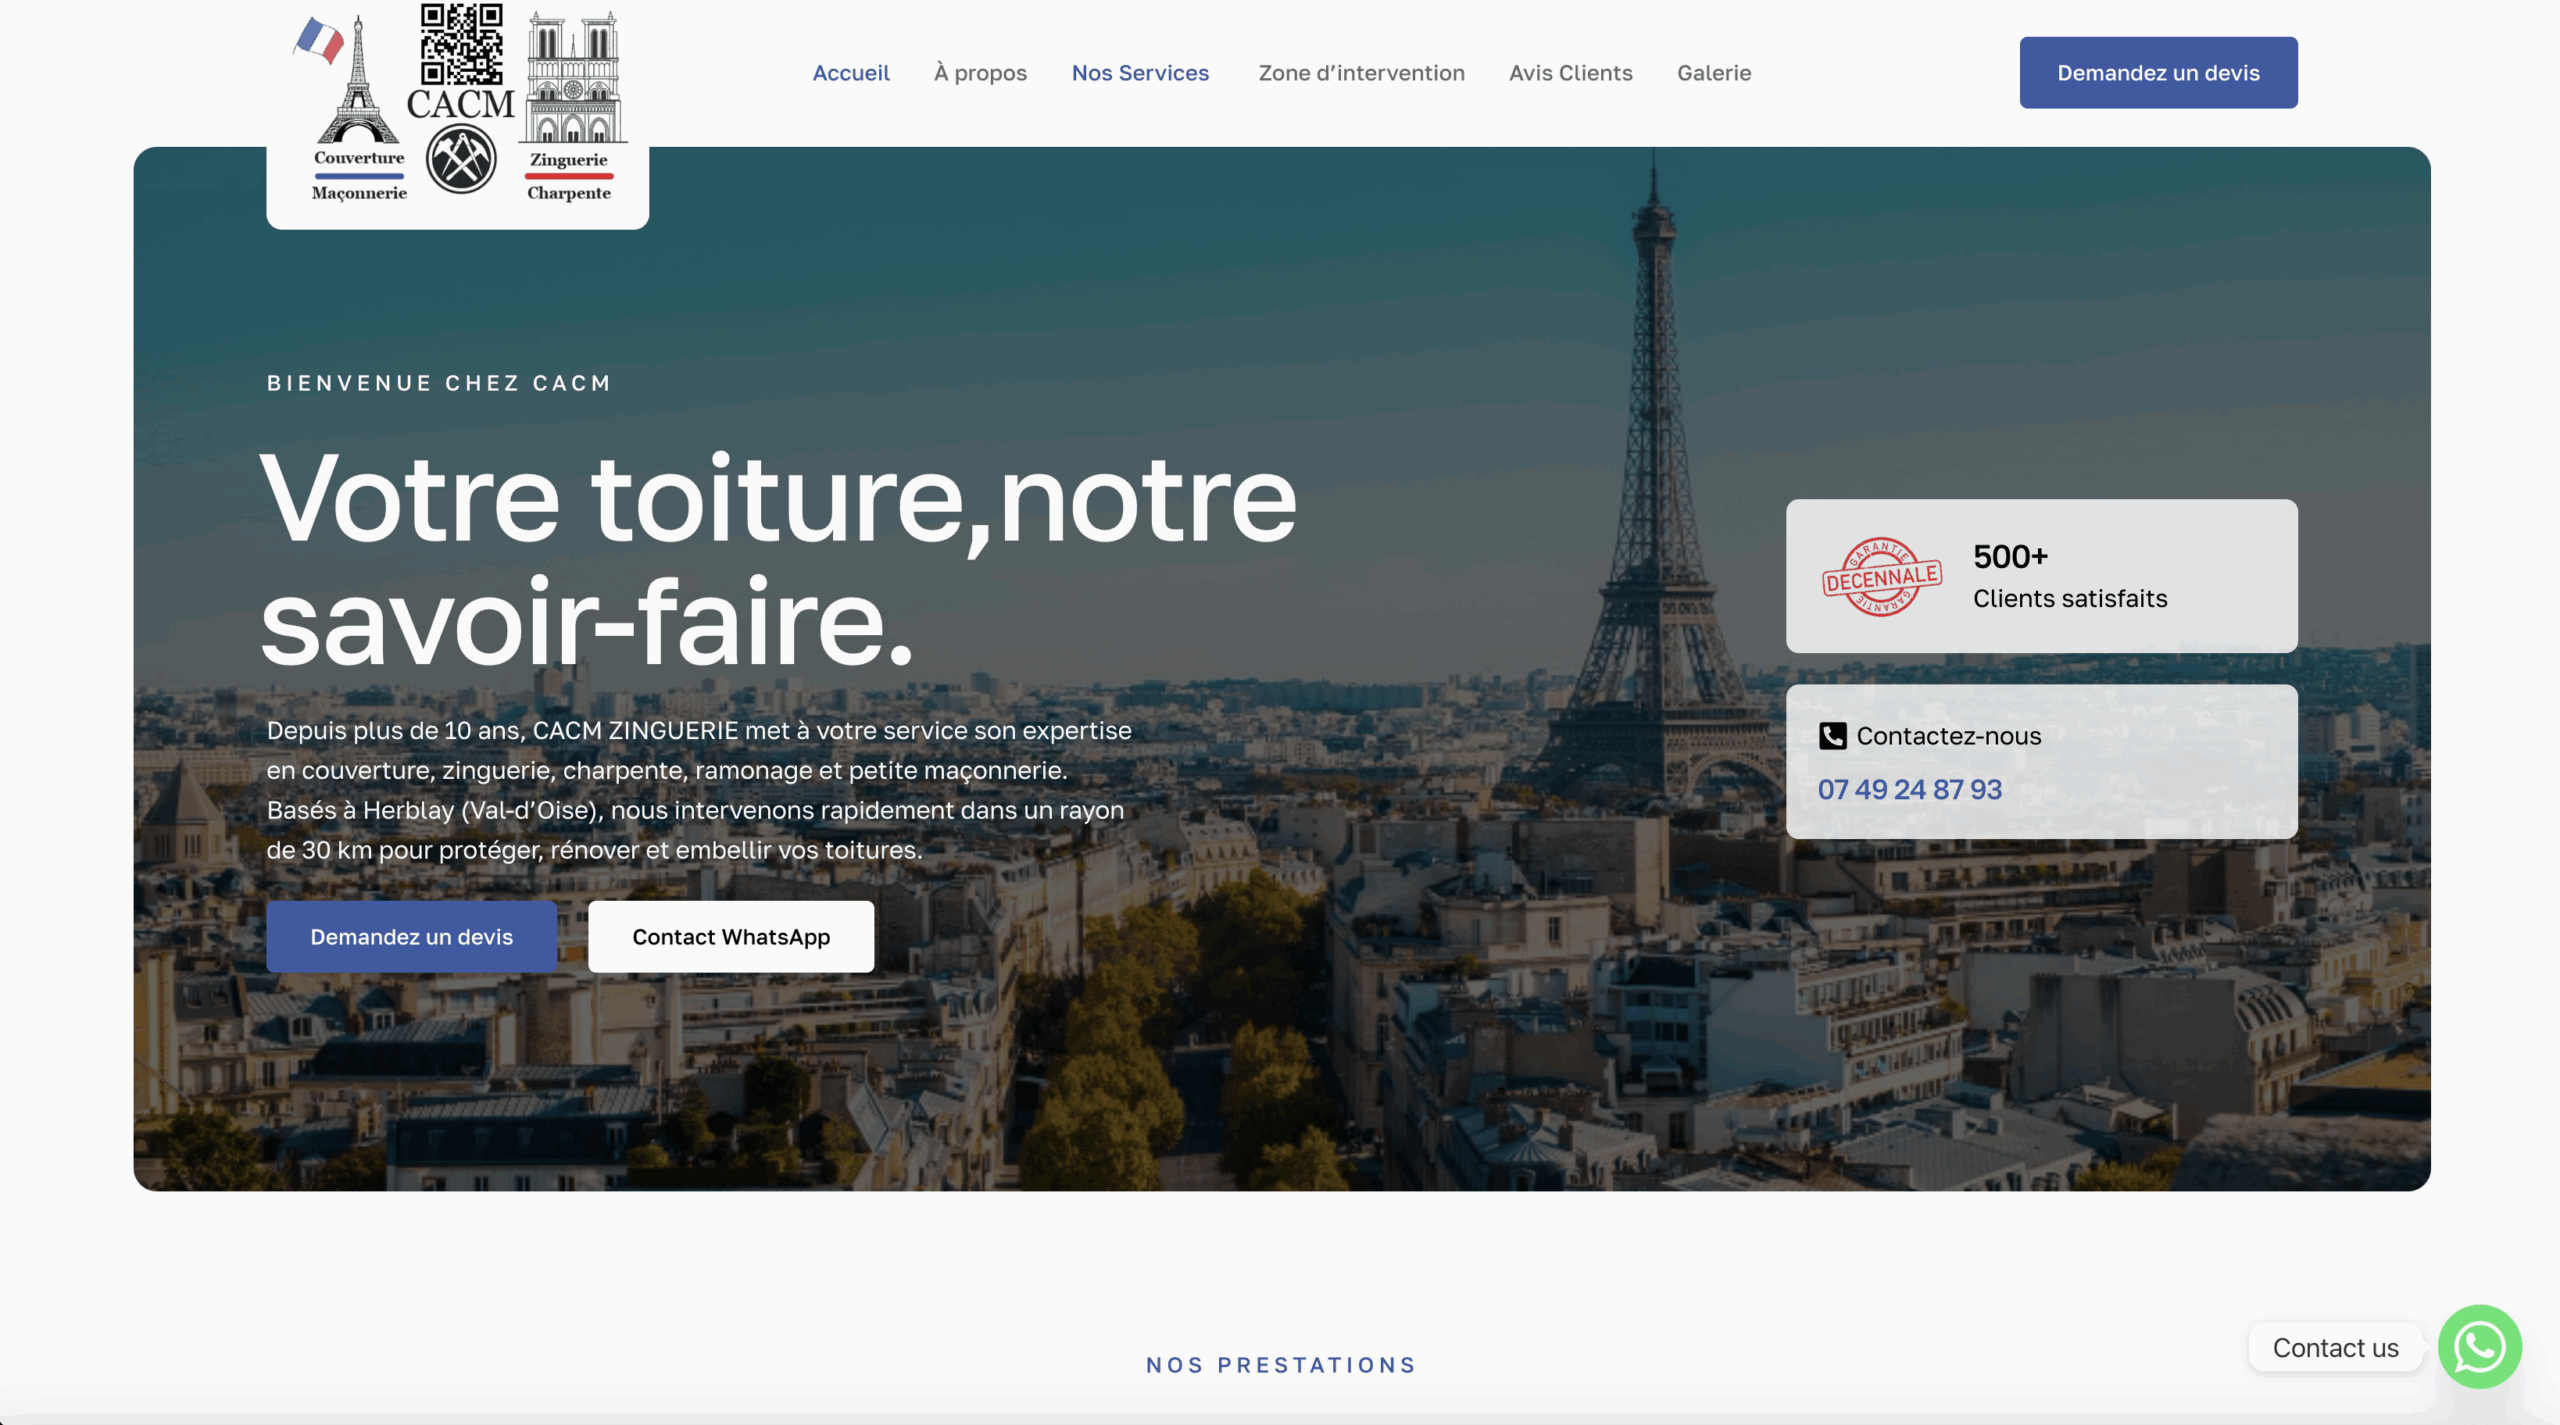Click the red Décennale guarantee stamp
Image resolution: width=2560 pixels, height=1425 pixels.
point(1881,577)
